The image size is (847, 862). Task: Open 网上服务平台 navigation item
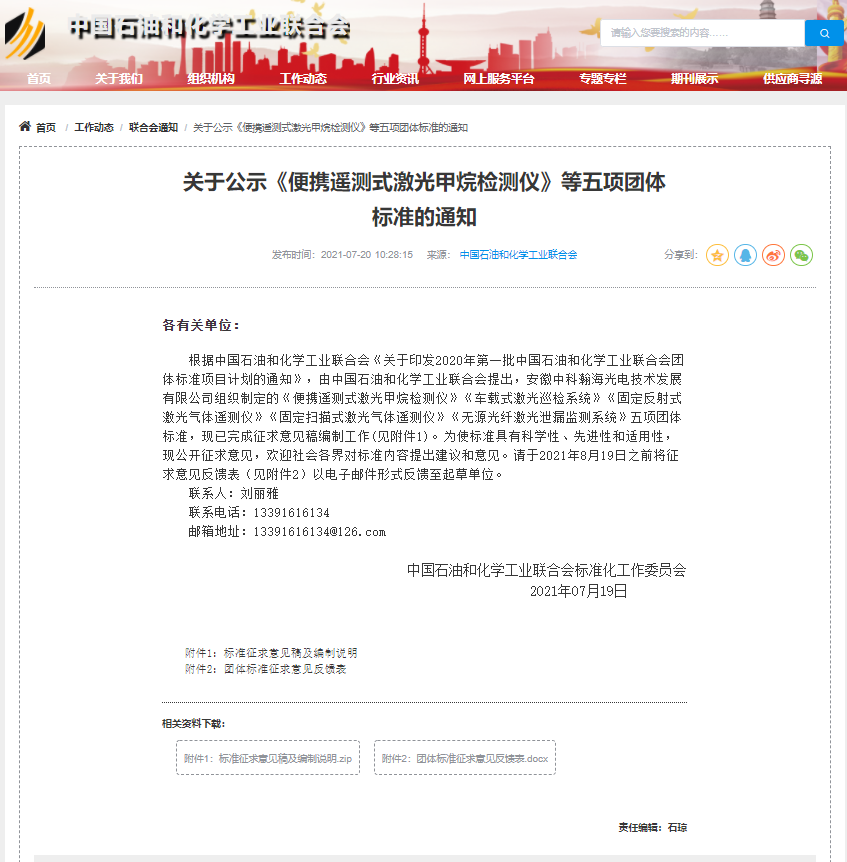pos(499,79)
